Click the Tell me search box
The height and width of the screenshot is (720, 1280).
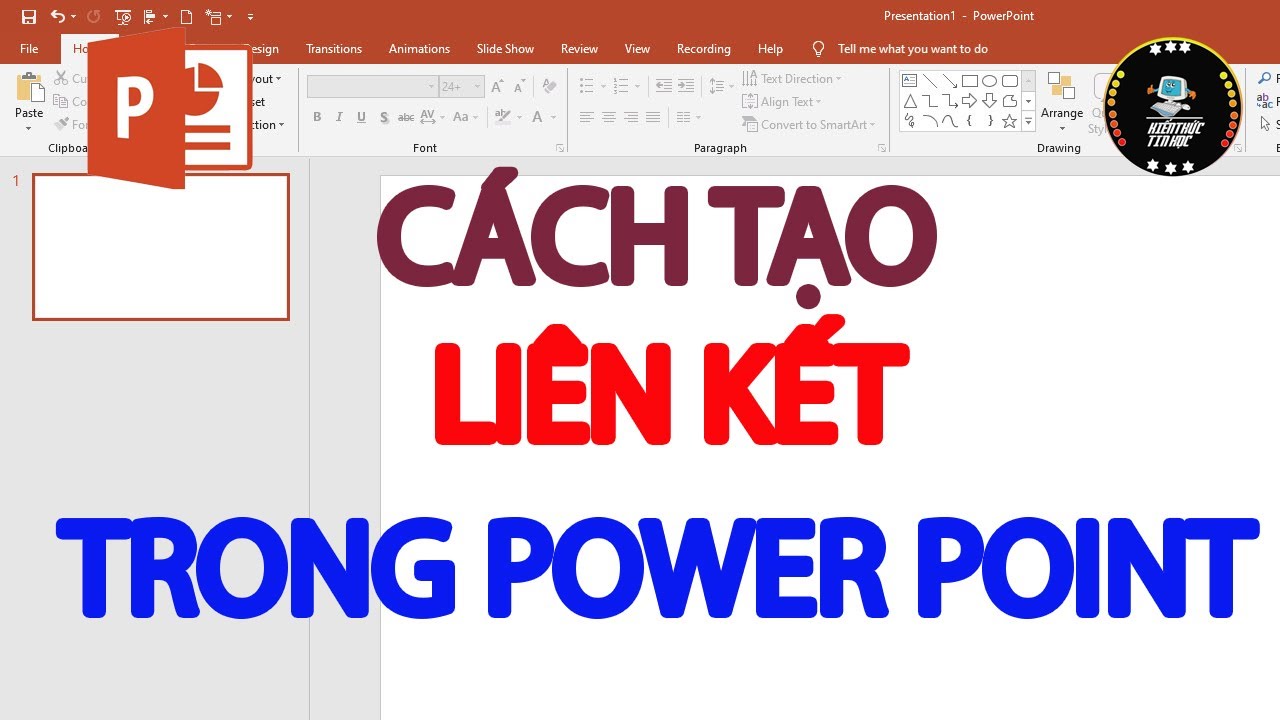912,49
